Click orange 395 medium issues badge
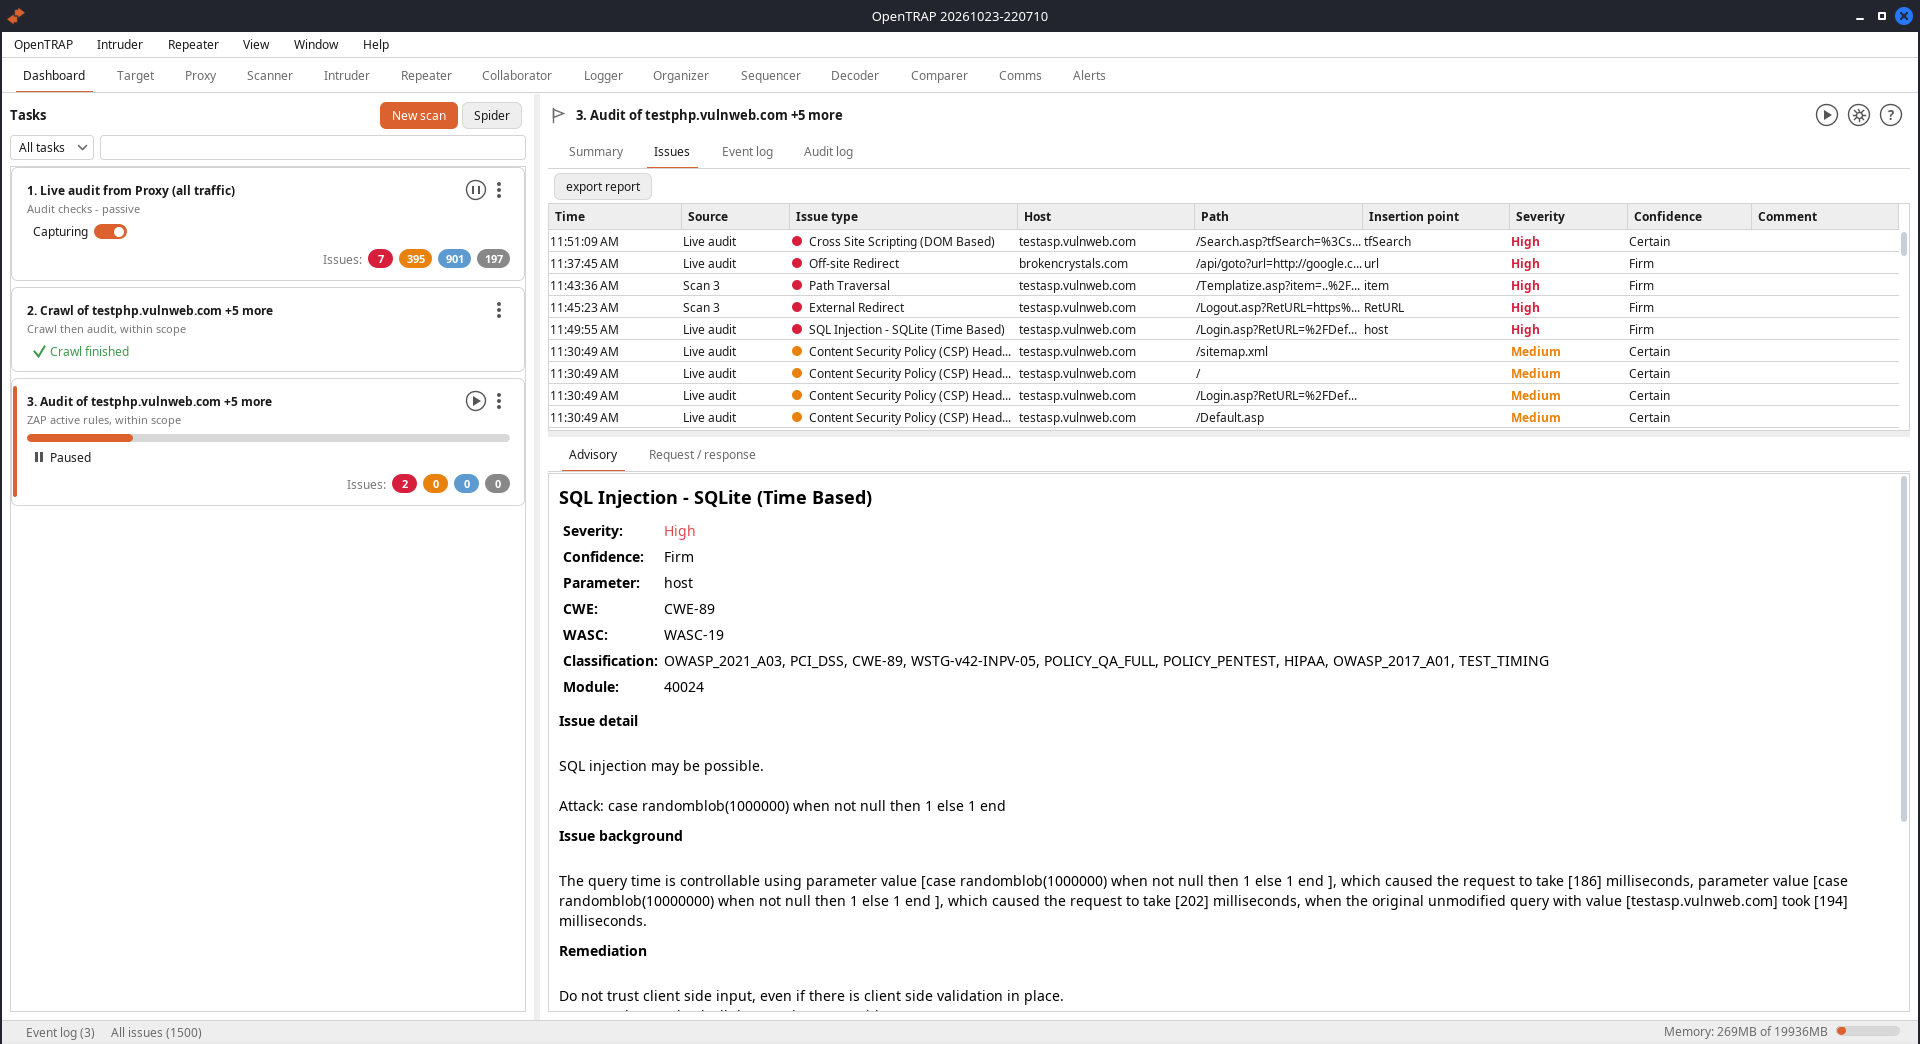 (x=416, y=259)
